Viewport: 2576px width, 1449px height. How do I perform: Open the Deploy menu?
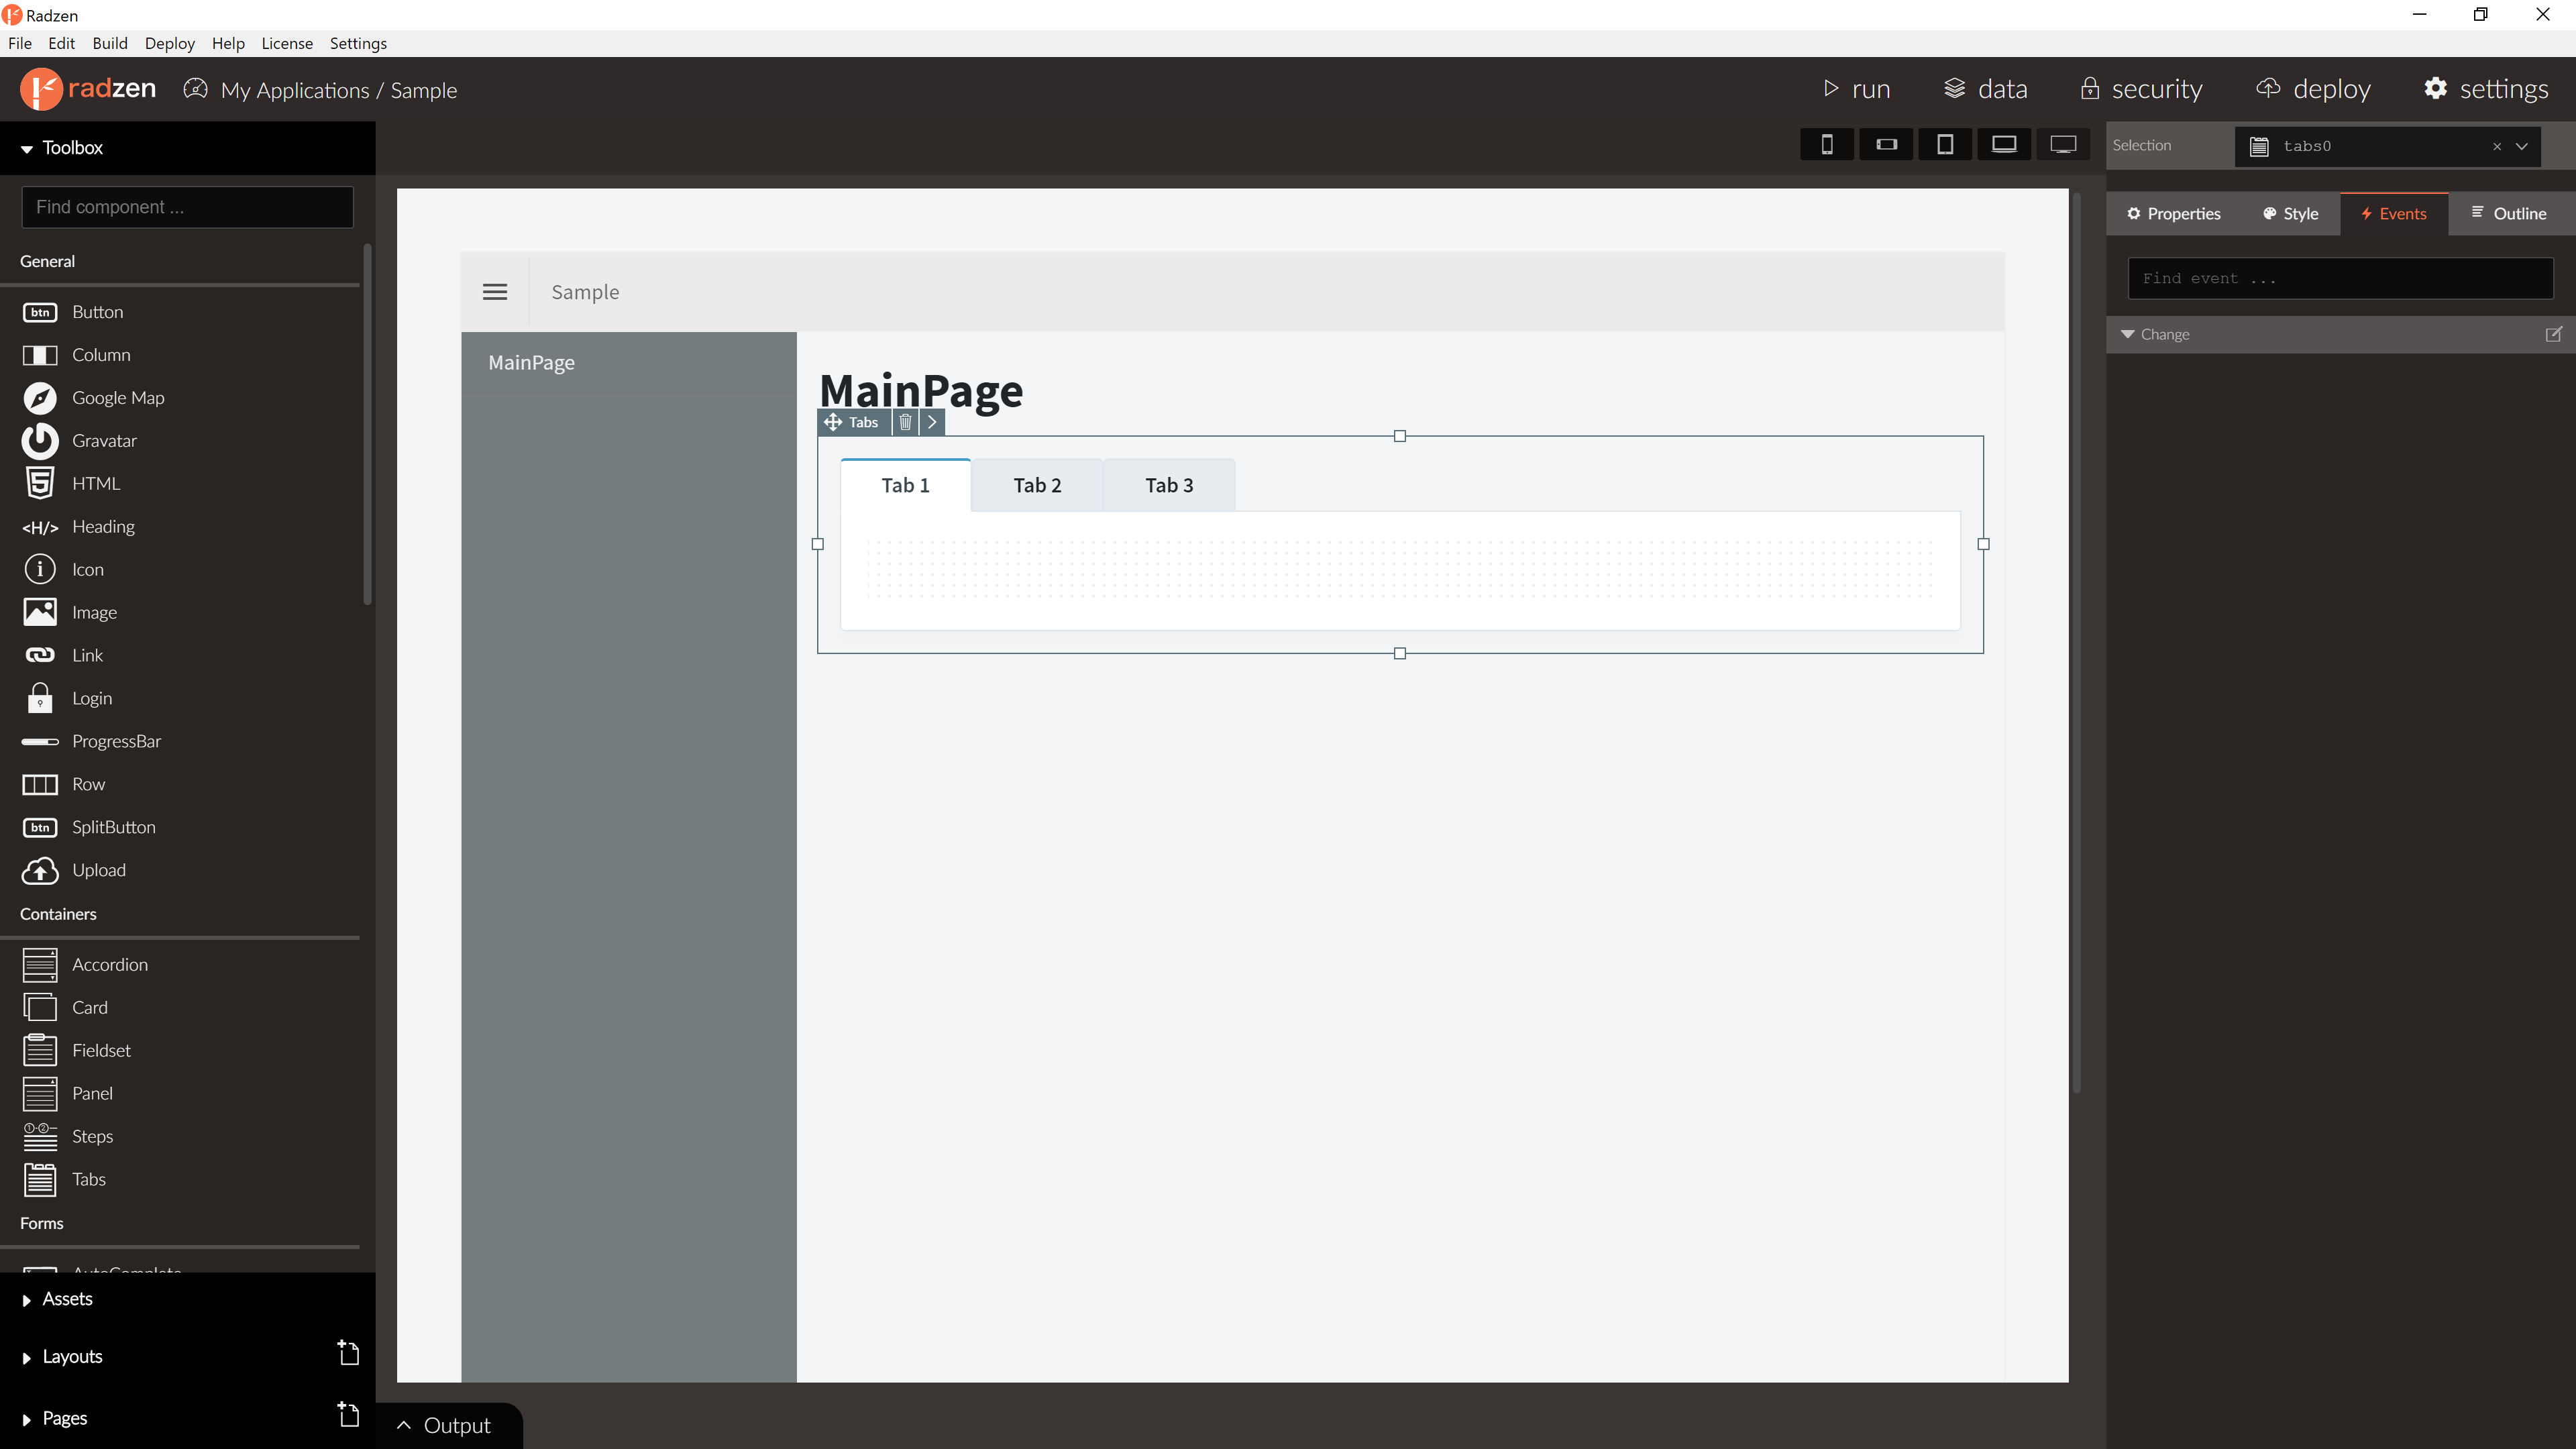[x=169, y=43]
